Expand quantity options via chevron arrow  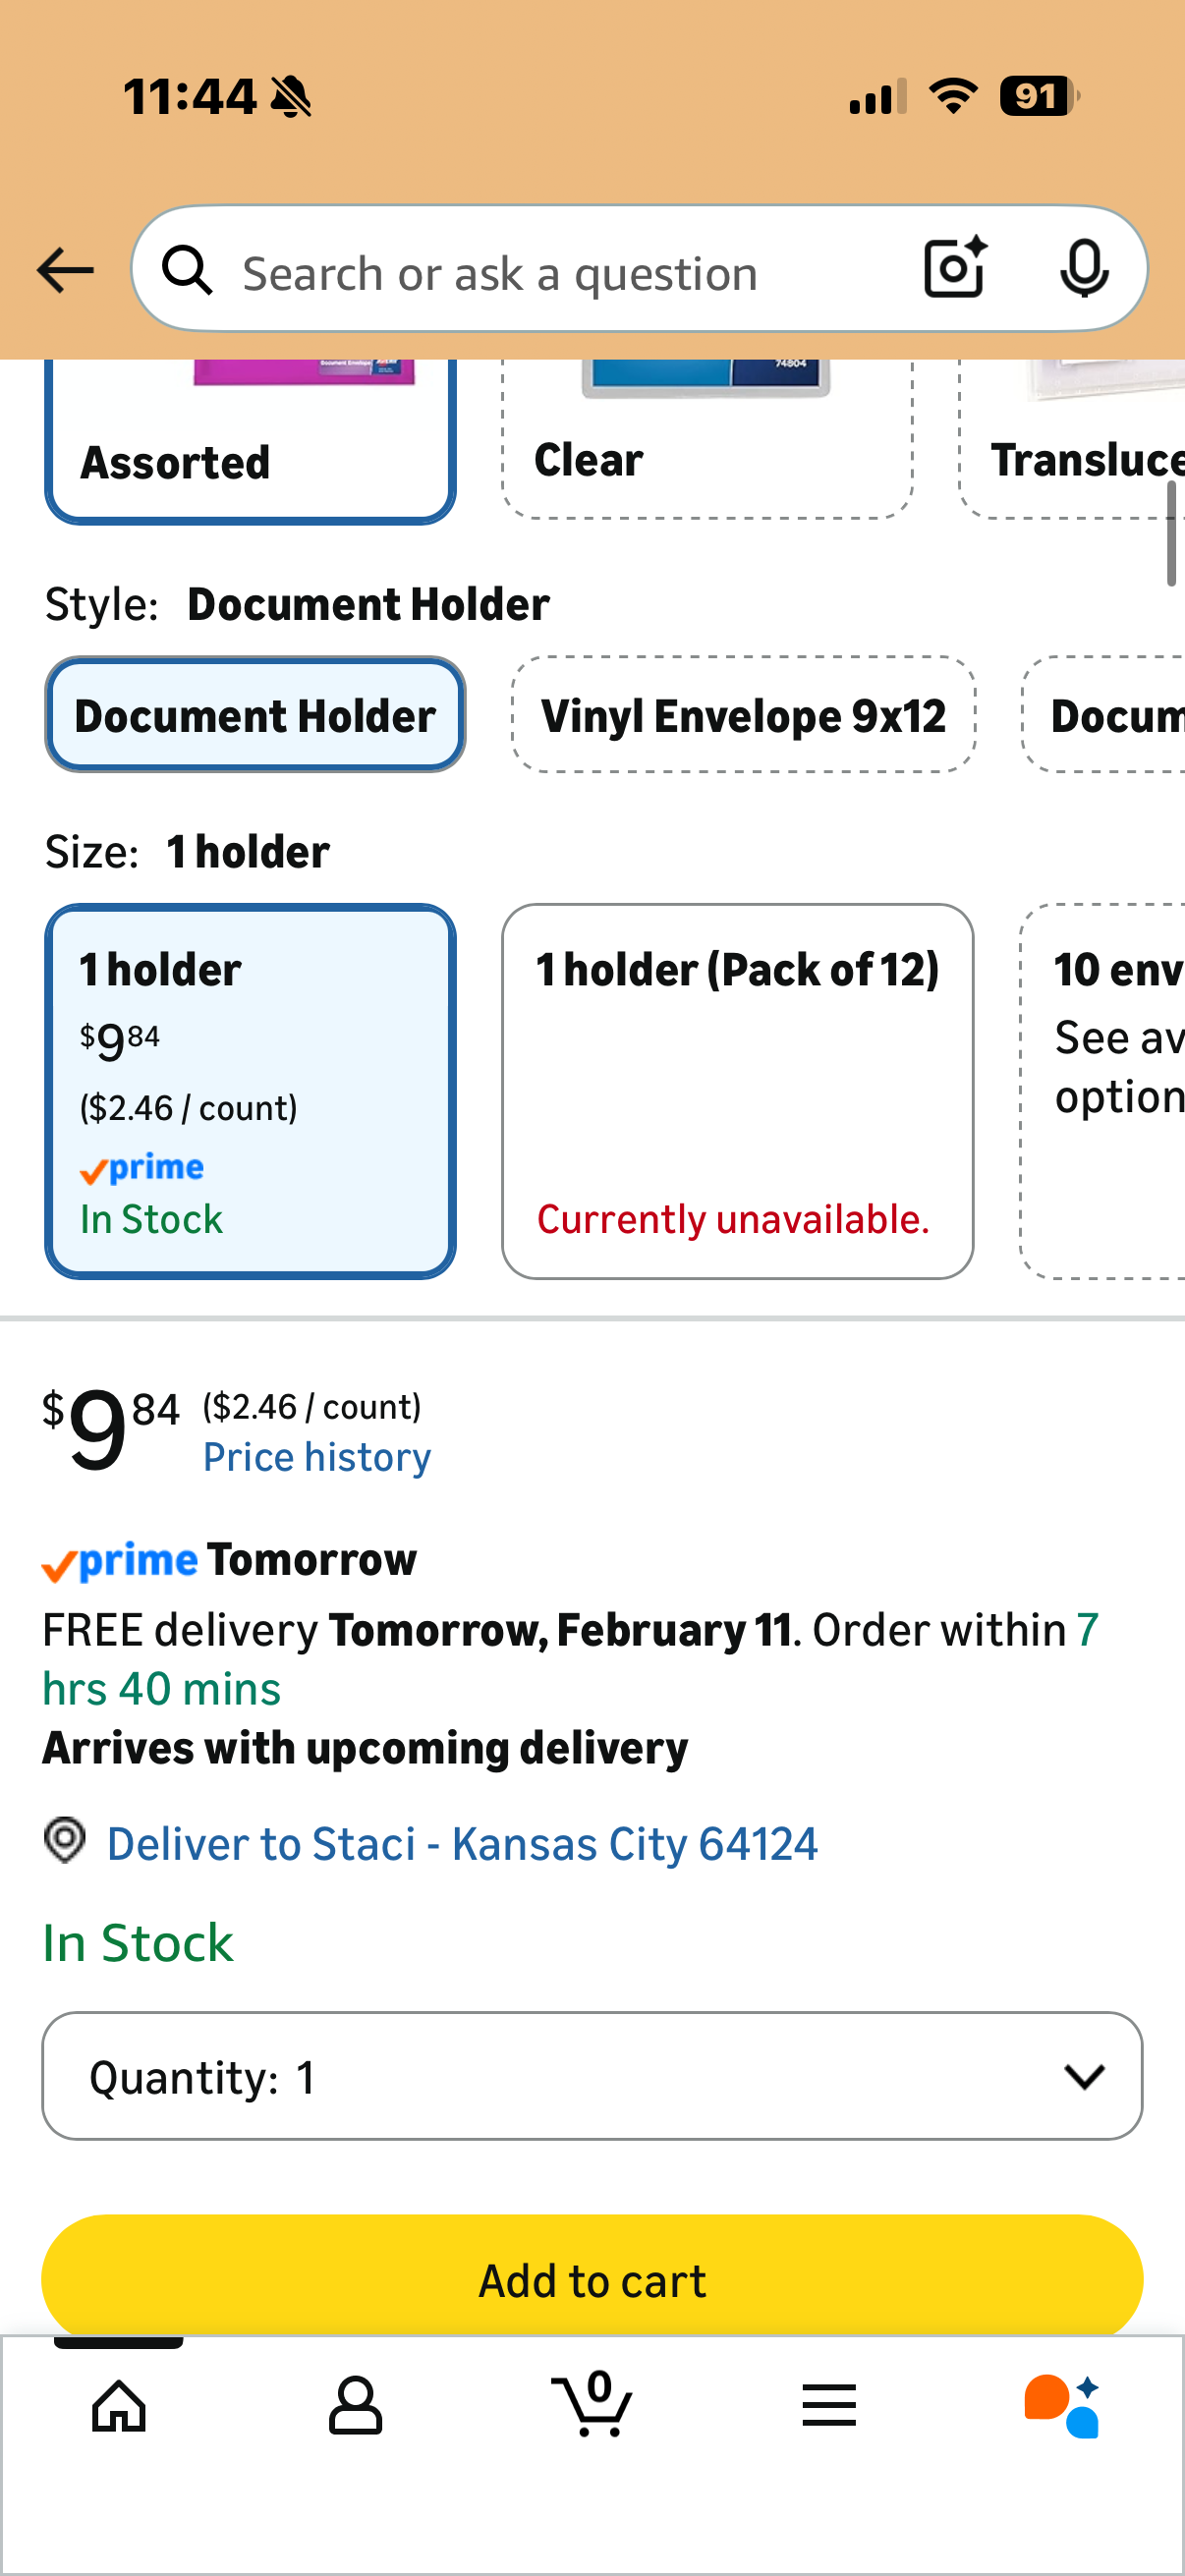(x=1085, y=2077)
